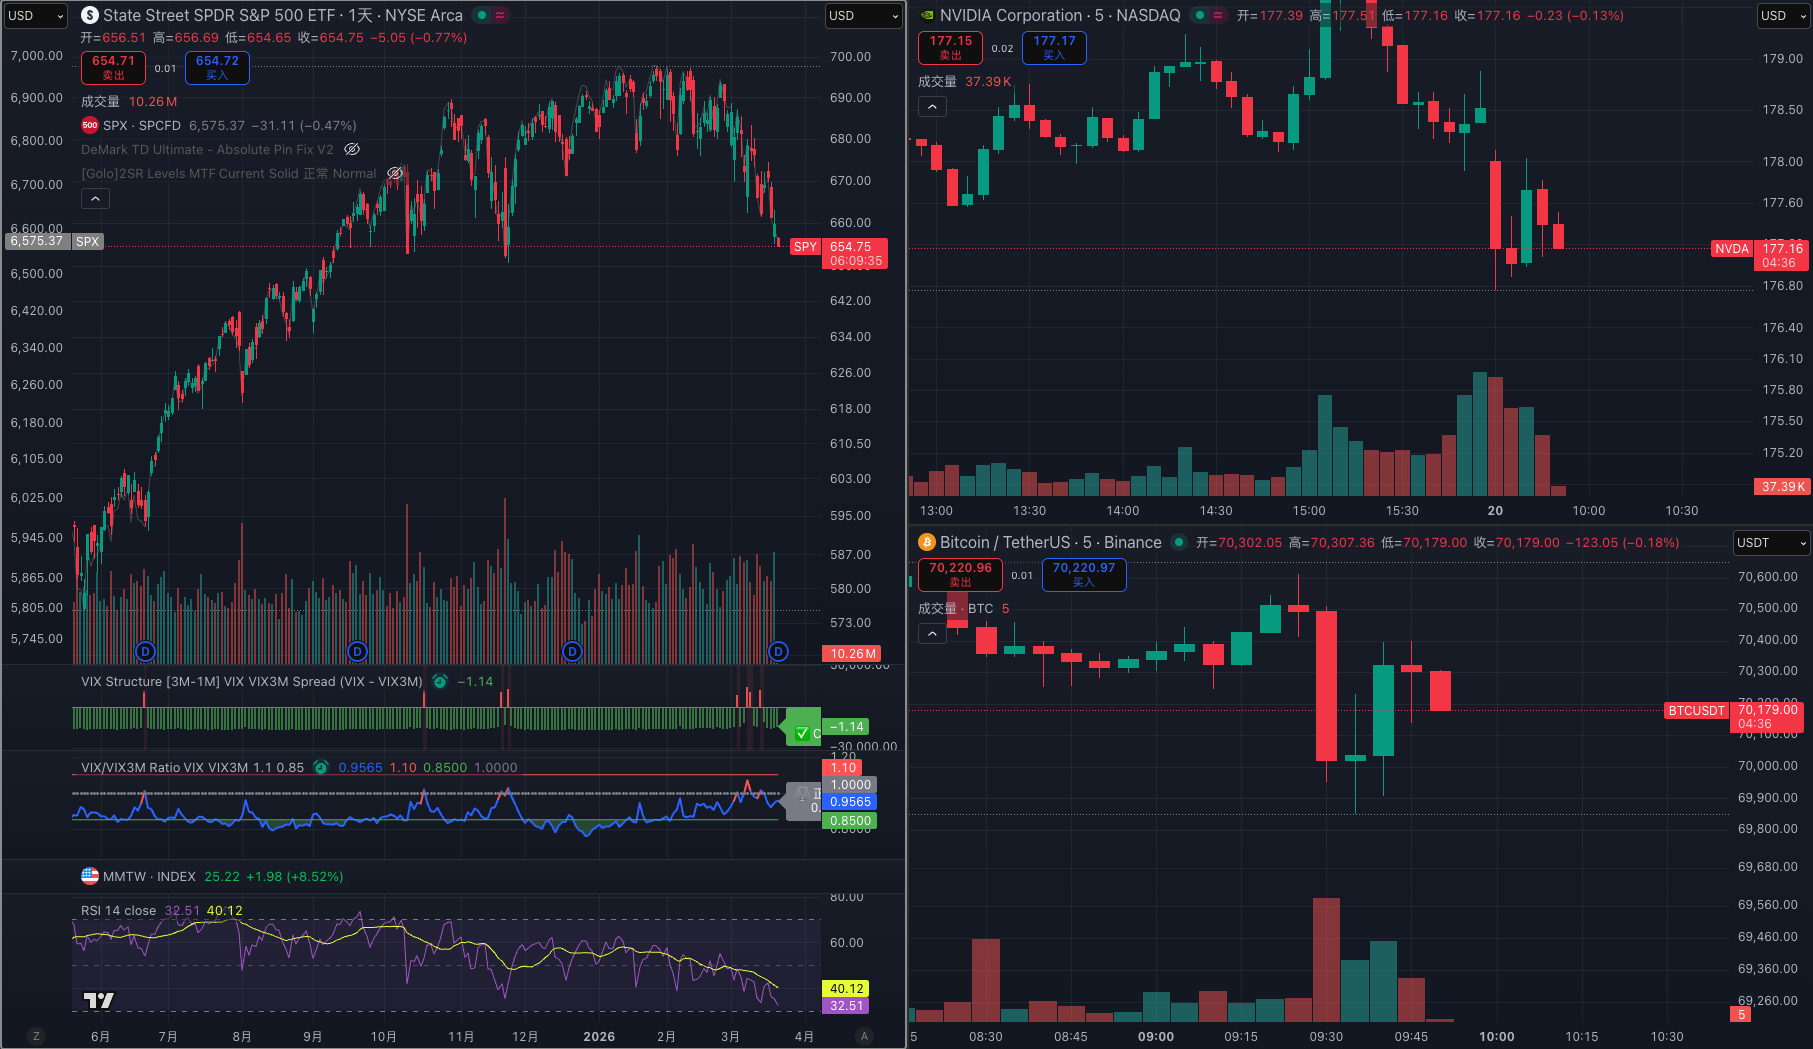
Task: Click the NVIDIA chart pink data-delay indicator
Action: point(1217,15)
